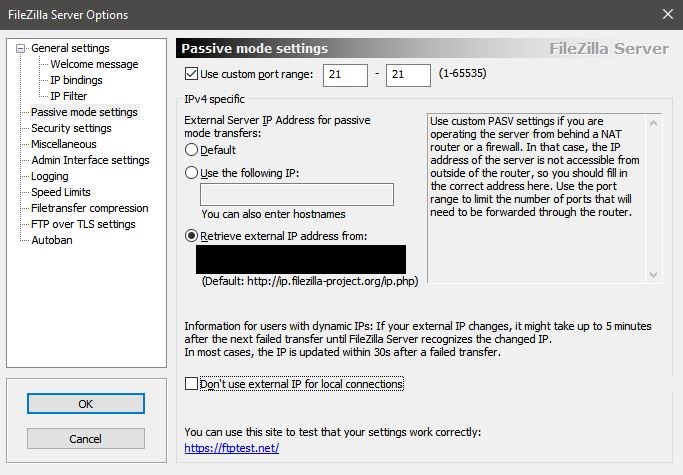The width and height of the screenshot is (683, 475).
Task: Enable Don't use external IP for local connections
Action: tap(191, 383)
